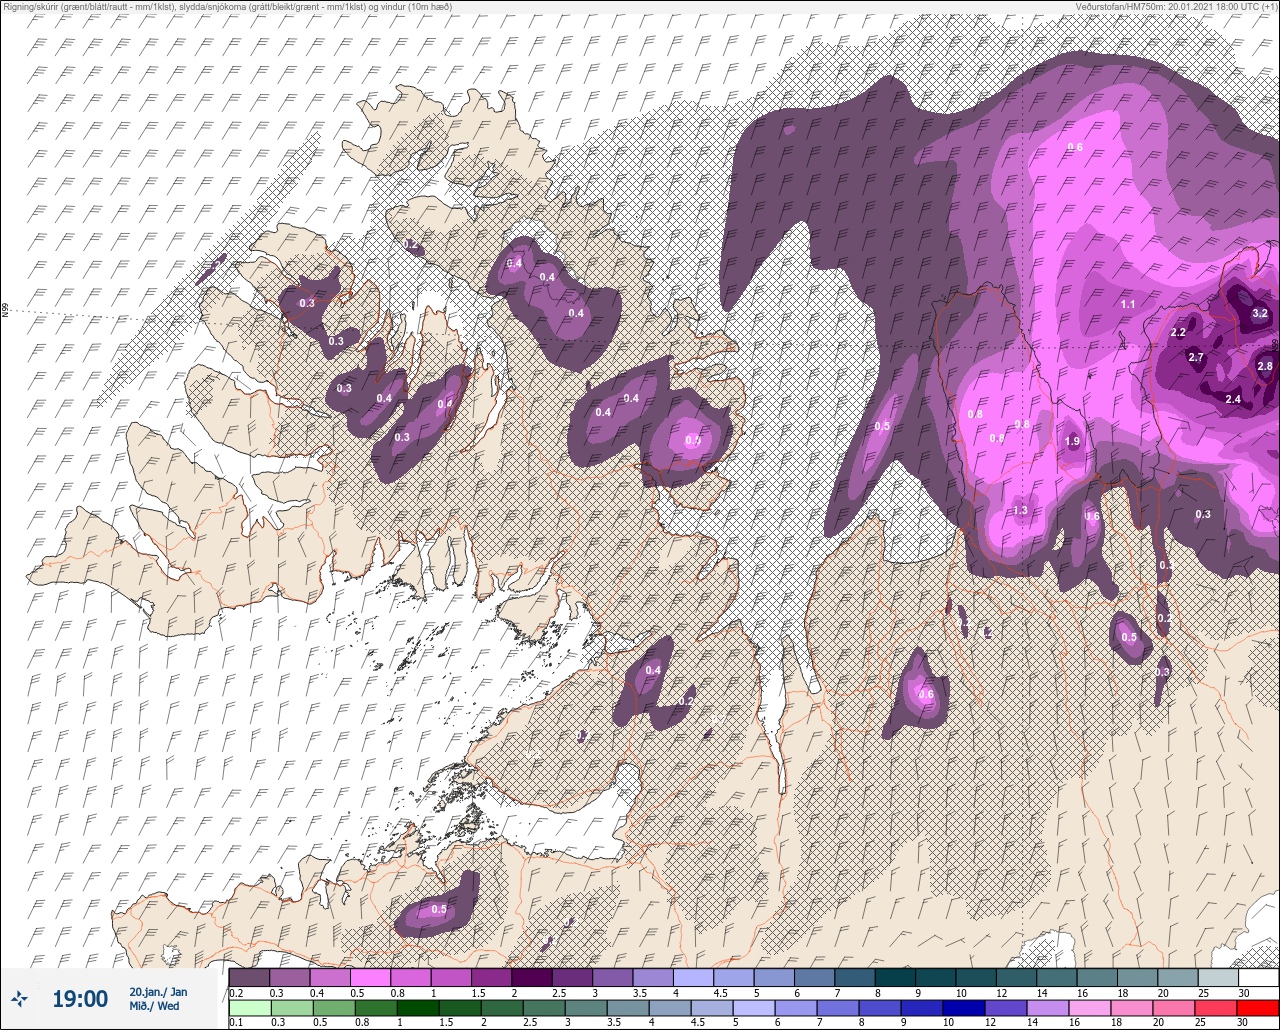Viewport: 1280px width, 1030px height.
Task: Select the 1.1 precipitation value on the map
Action: 1128,304
